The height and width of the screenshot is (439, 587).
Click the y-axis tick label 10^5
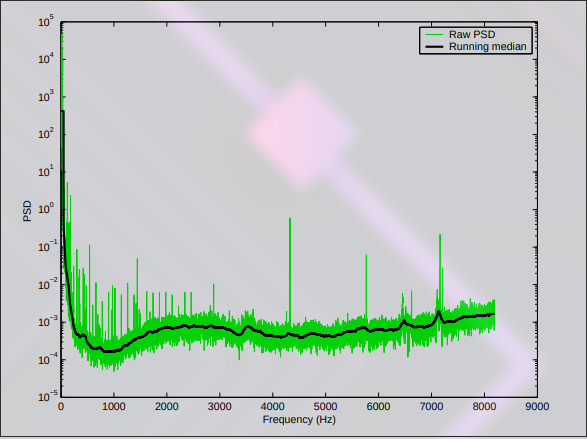[46, 21]
